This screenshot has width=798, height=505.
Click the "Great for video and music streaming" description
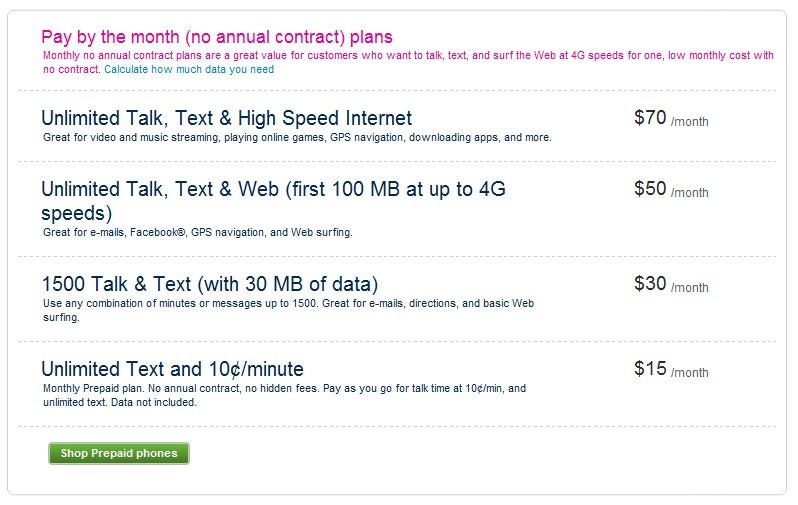tap(297, 137)
